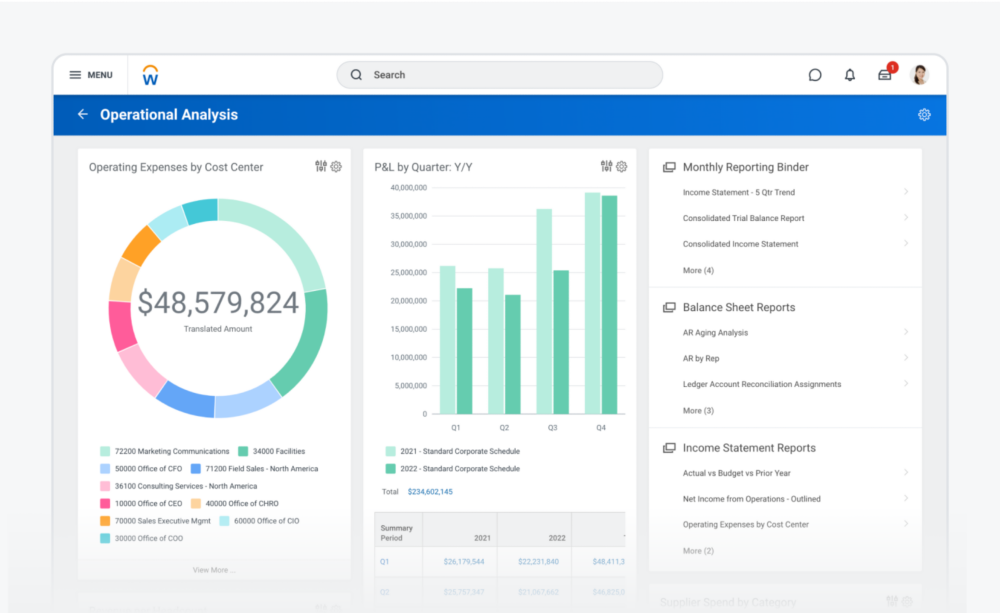Viewport: 1000px width, 613px height.
Task: Click the Workday logo icon
Action: click(x=150, y=75)
